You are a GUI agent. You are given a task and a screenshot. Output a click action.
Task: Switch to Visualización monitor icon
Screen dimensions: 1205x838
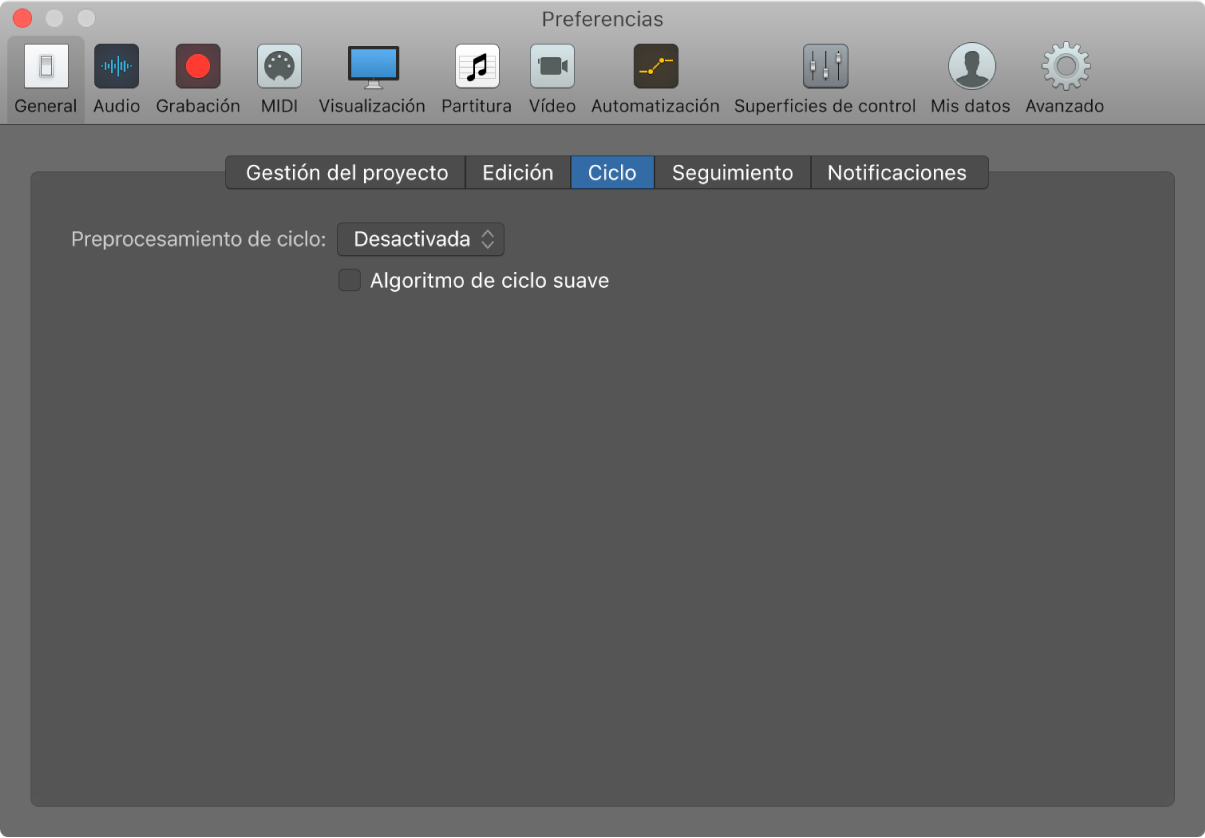click(372, 67)
